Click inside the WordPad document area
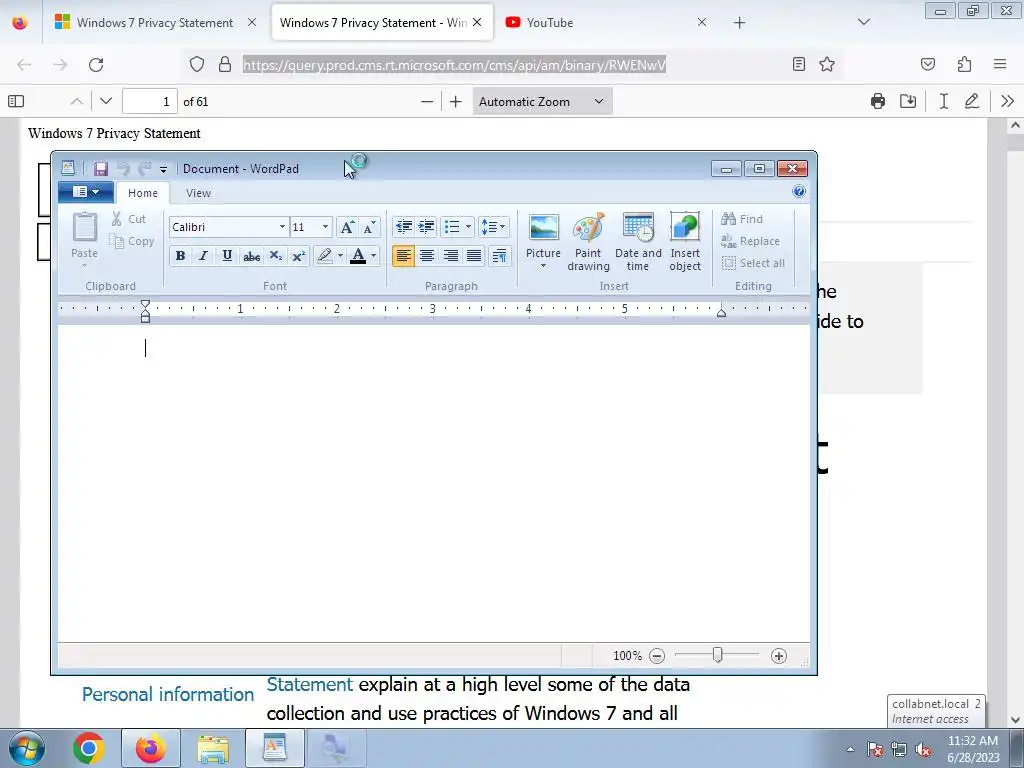Viewport: 1024px width, 768px height. click(x=434, y=483)
